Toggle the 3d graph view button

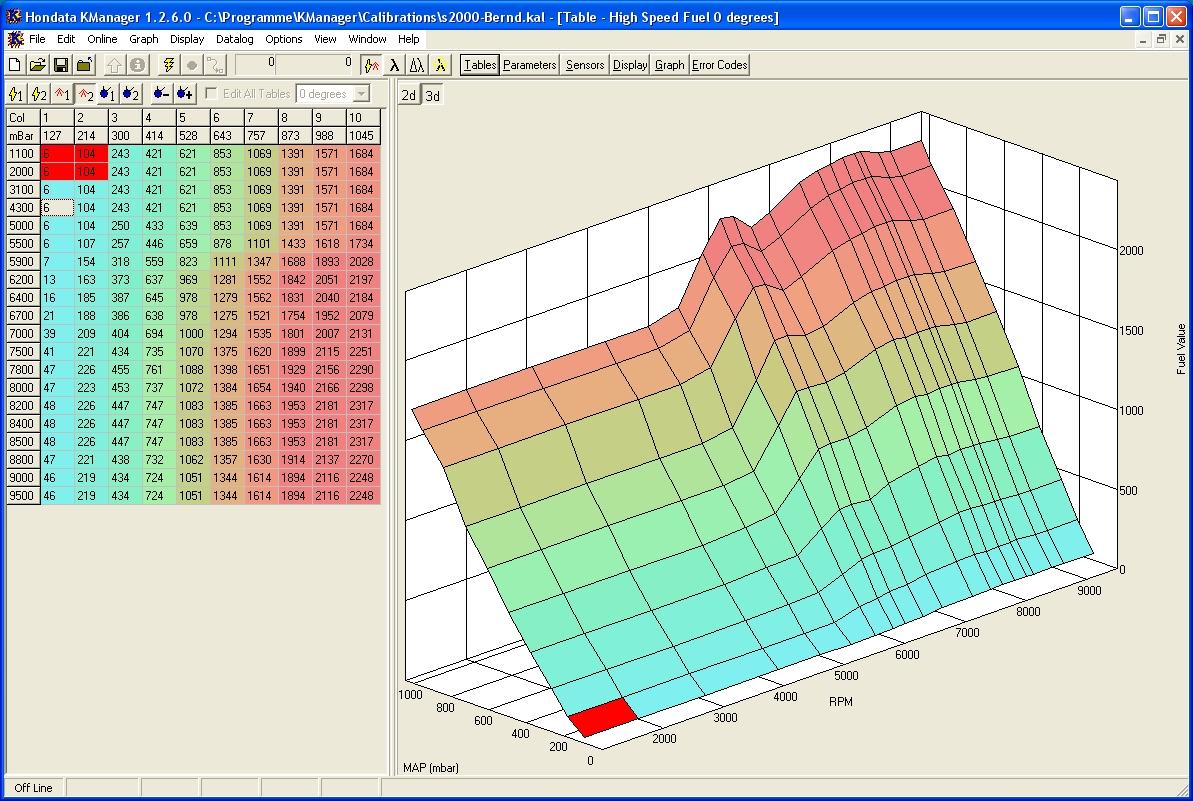point(433,95)
